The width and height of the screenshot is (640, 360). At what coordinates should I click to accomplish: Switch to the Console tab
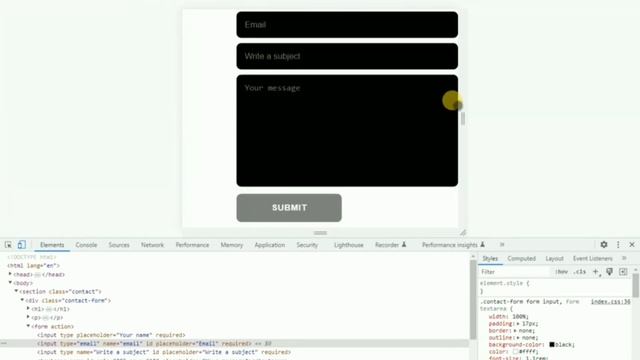(x=86, y=245)
